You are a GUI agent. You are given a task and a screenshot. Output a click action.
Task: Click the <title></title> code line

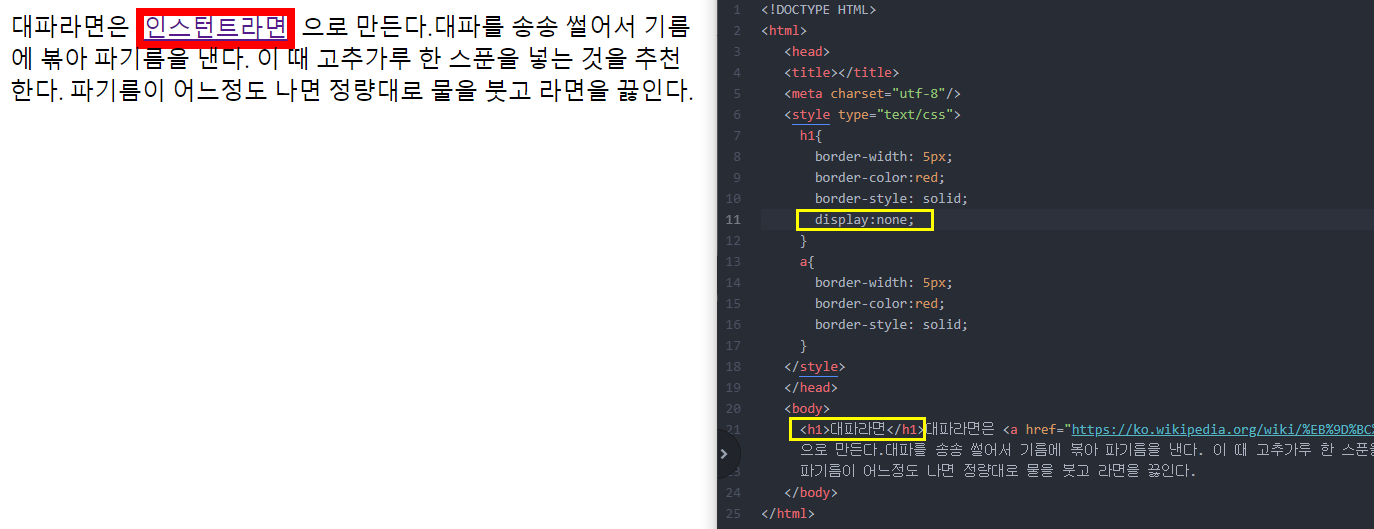click(x=842, y=73)
